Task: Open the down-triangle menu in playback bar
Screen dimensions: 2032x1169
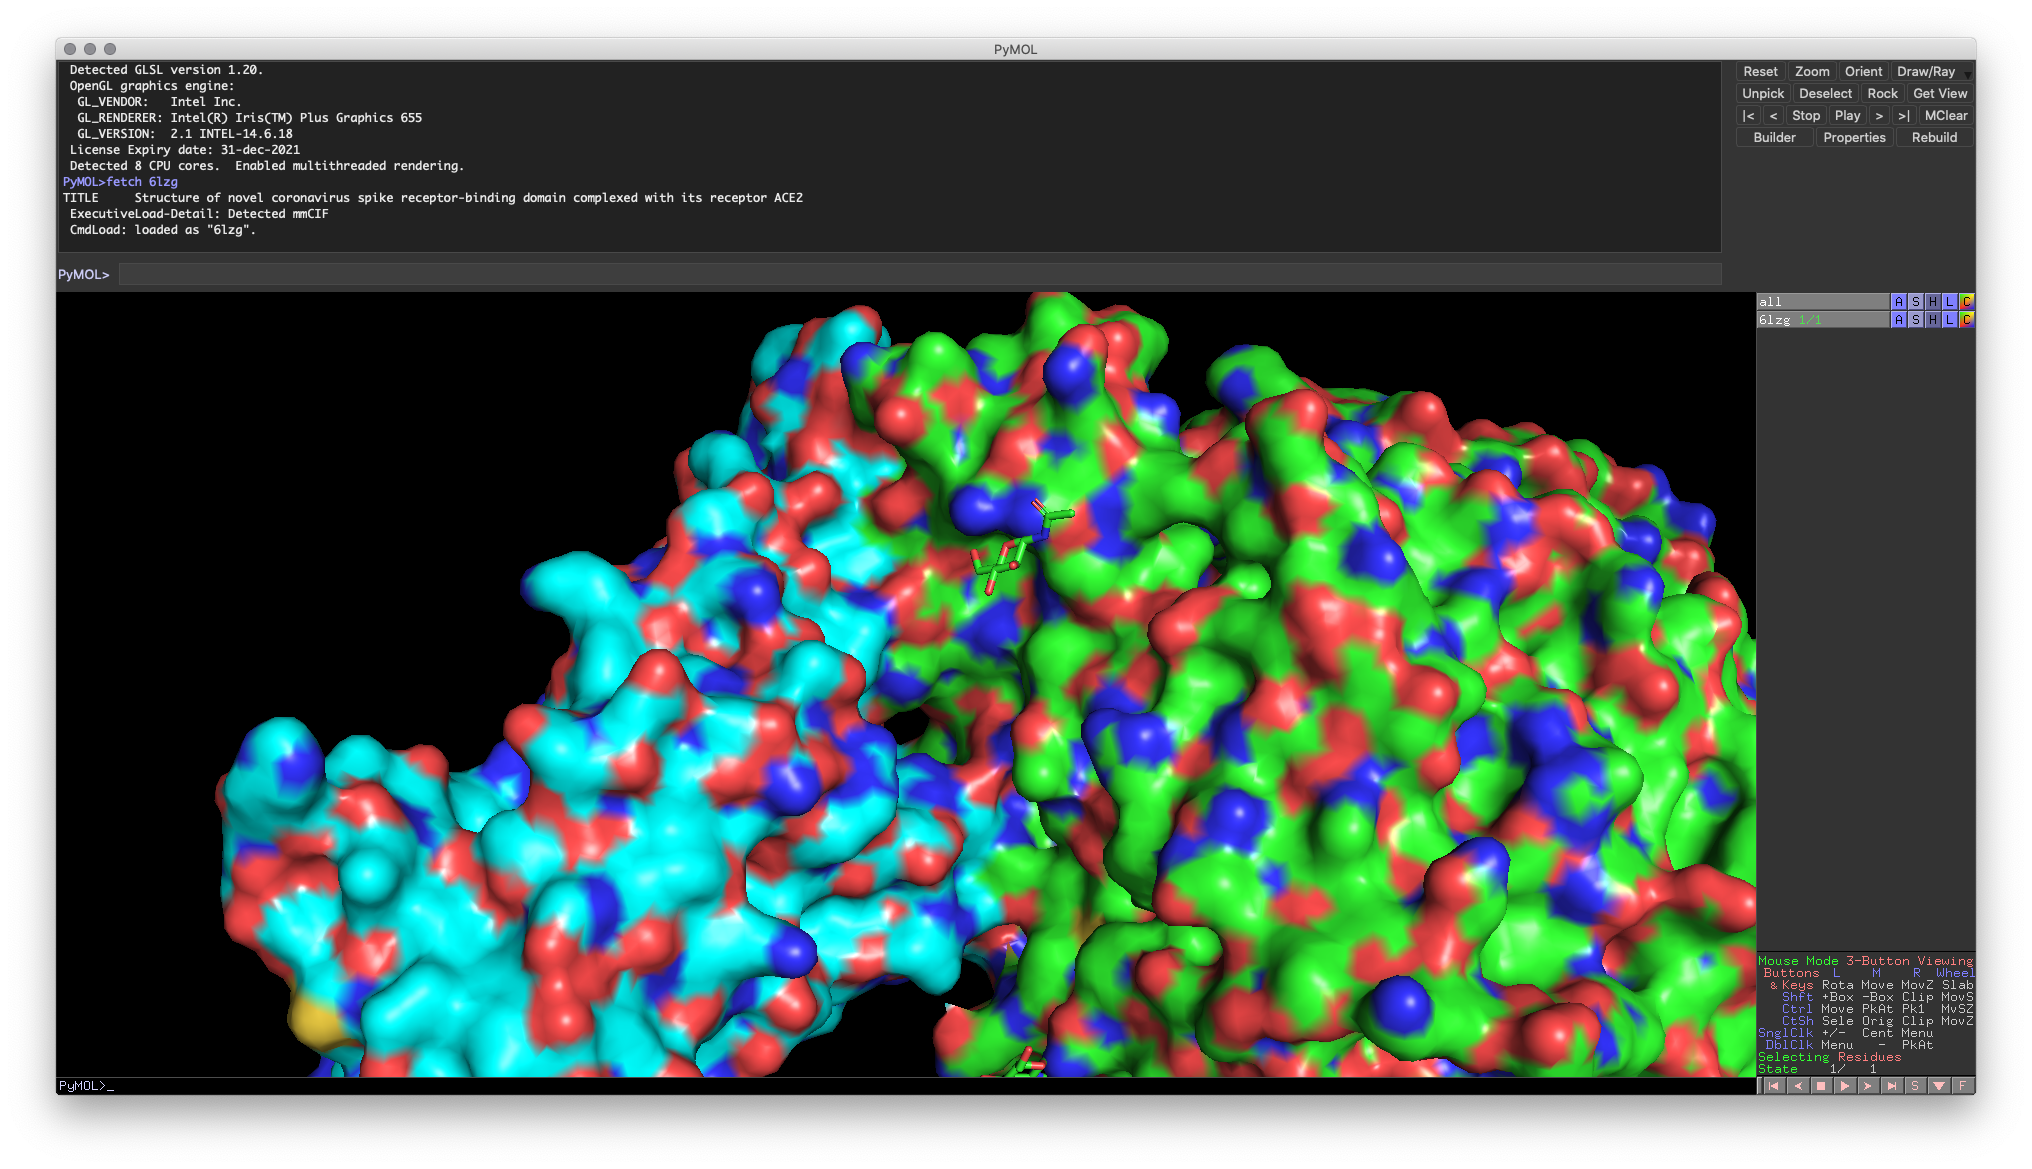Action: [x=1939, y=1086]
